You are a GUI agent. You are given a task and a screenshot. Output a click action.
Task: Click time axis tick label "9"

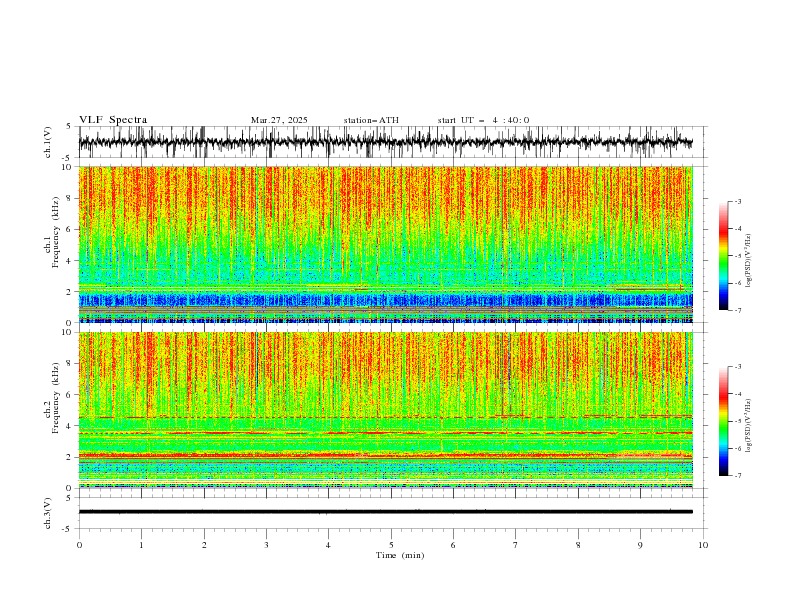(x=640, y=545)
